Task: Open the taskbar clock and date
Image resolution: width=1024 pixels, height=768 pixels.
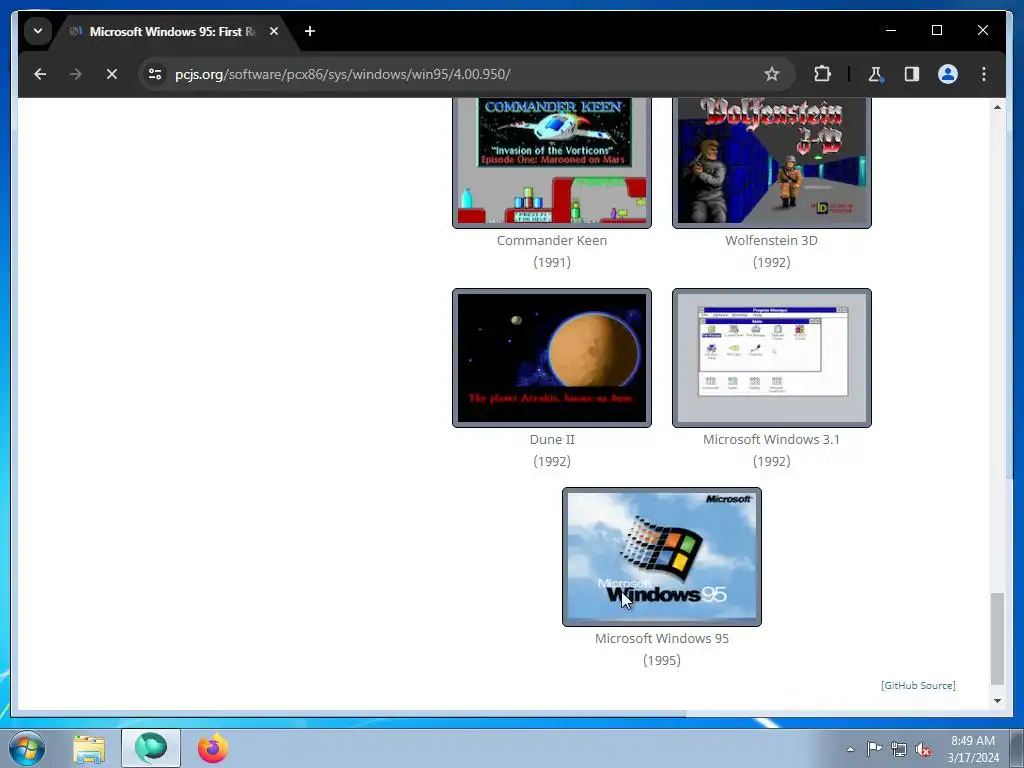Action: (973, 749)
